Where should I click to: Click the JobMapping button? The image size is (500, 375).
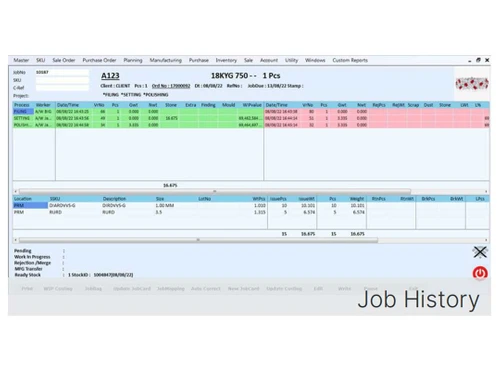171,289
